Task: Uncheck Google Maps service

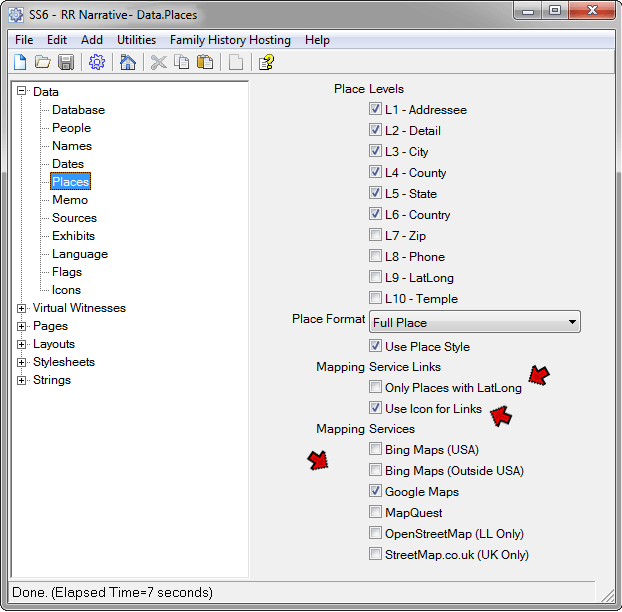Action: coord(375,491)
